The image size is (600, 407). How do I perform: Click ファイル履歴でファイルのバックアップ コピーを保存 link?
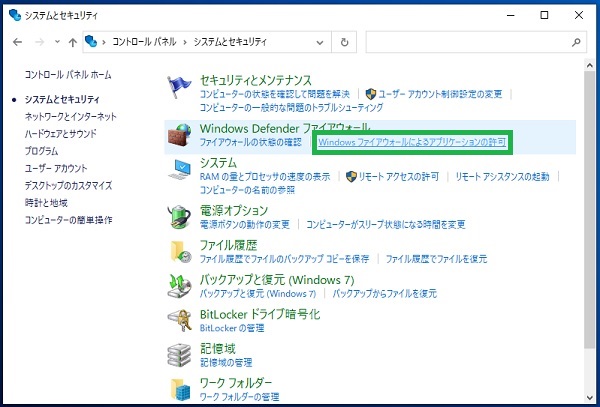284,259
